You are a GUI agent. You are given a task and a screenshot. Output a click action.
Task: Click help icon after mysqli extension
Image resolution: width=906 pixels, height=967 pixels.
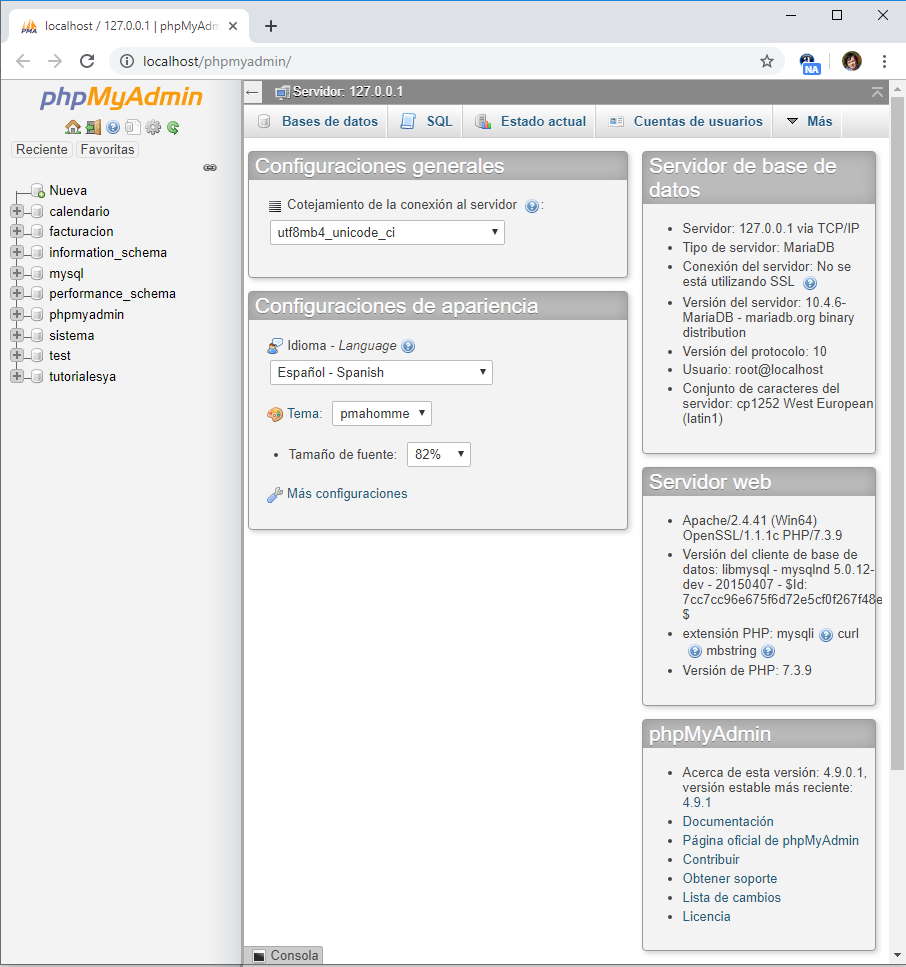826,635
